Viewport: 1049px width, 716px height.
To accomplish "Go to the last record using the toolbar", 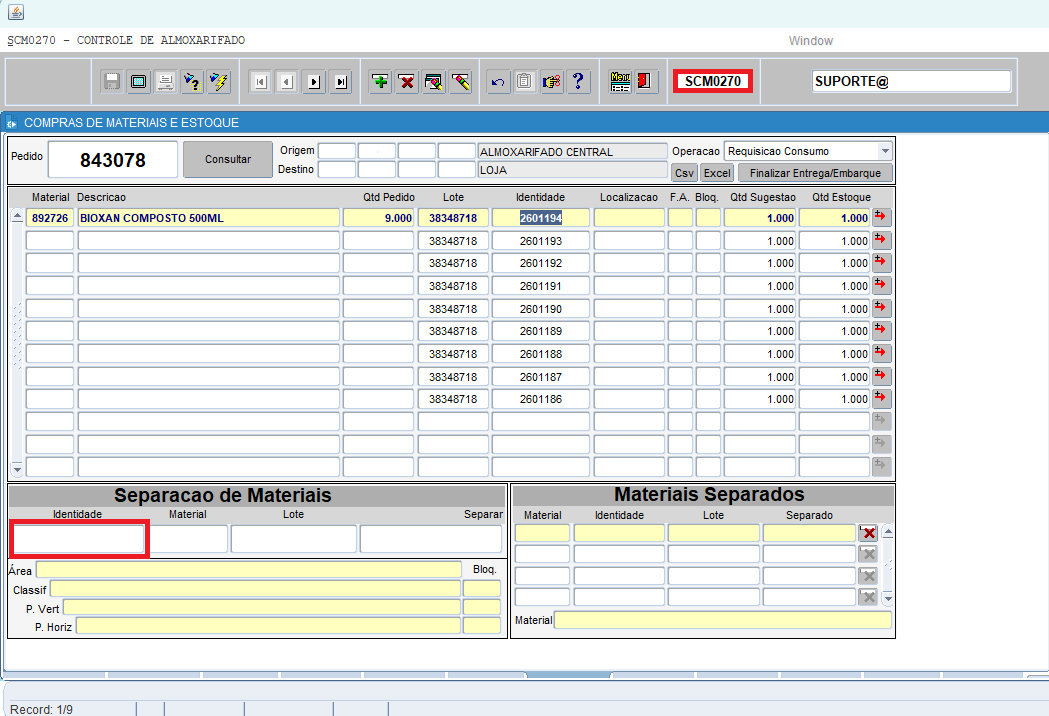I will [341, 82].
